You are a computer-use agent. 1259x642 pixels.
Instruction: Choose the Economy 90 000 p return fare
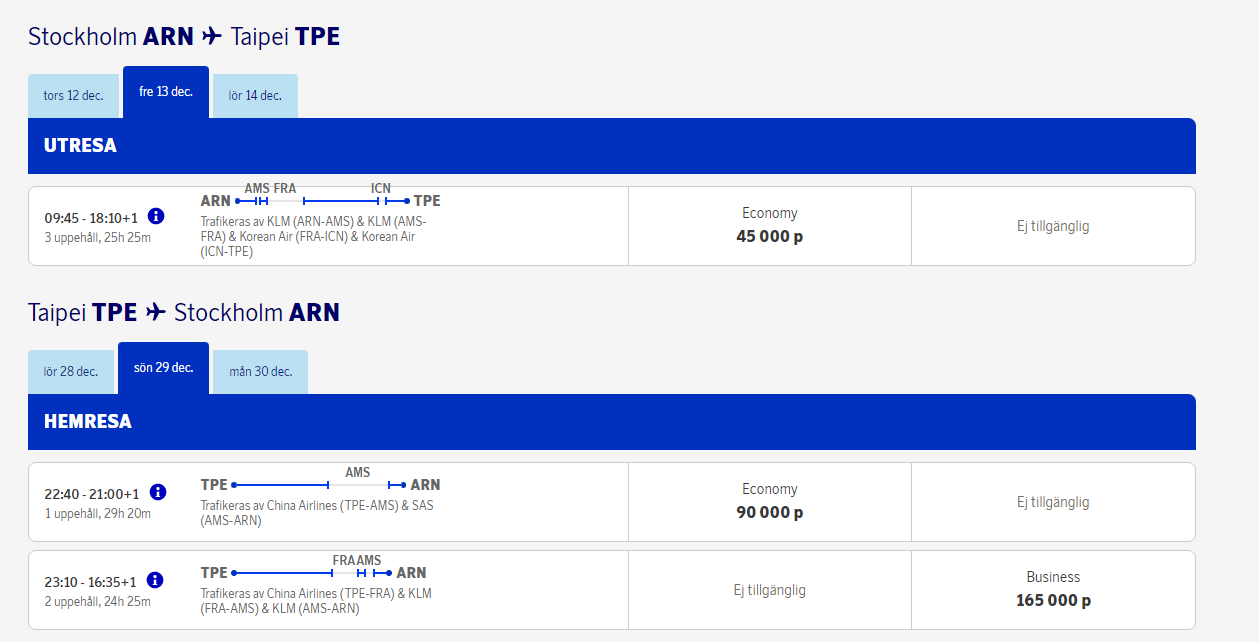click(x=769, y=502)
